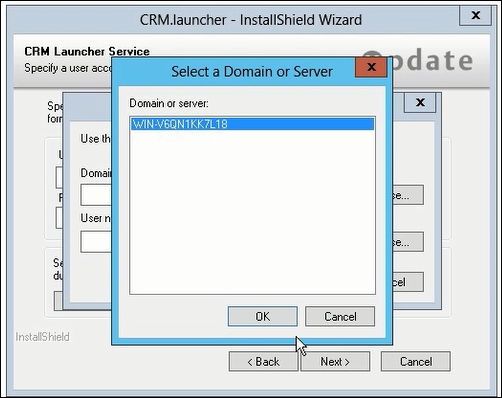This screenshot has width=502, height=398.
Task: Confirm selection with the OK button
Action: click(263, 316)
